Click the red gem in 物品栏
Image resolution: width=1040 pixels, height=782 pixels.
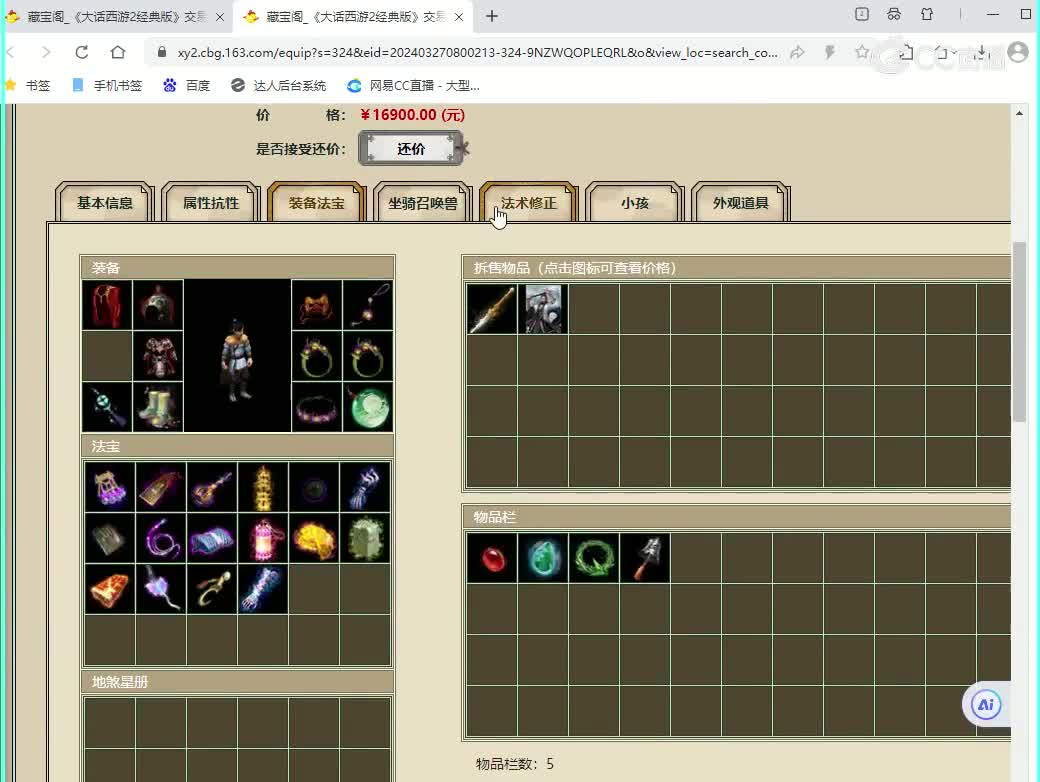491,558
